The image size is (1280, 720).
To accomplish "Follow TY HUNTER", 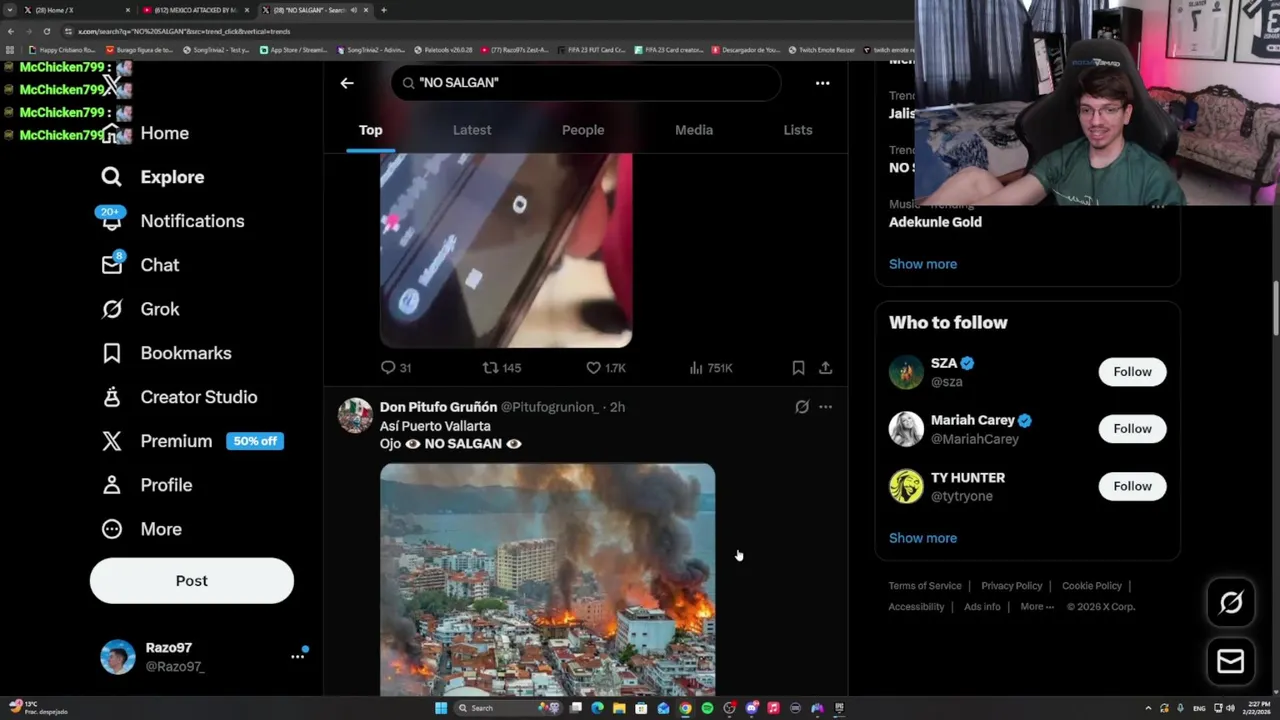I will pyautogui.click(x=1132, y=486).
